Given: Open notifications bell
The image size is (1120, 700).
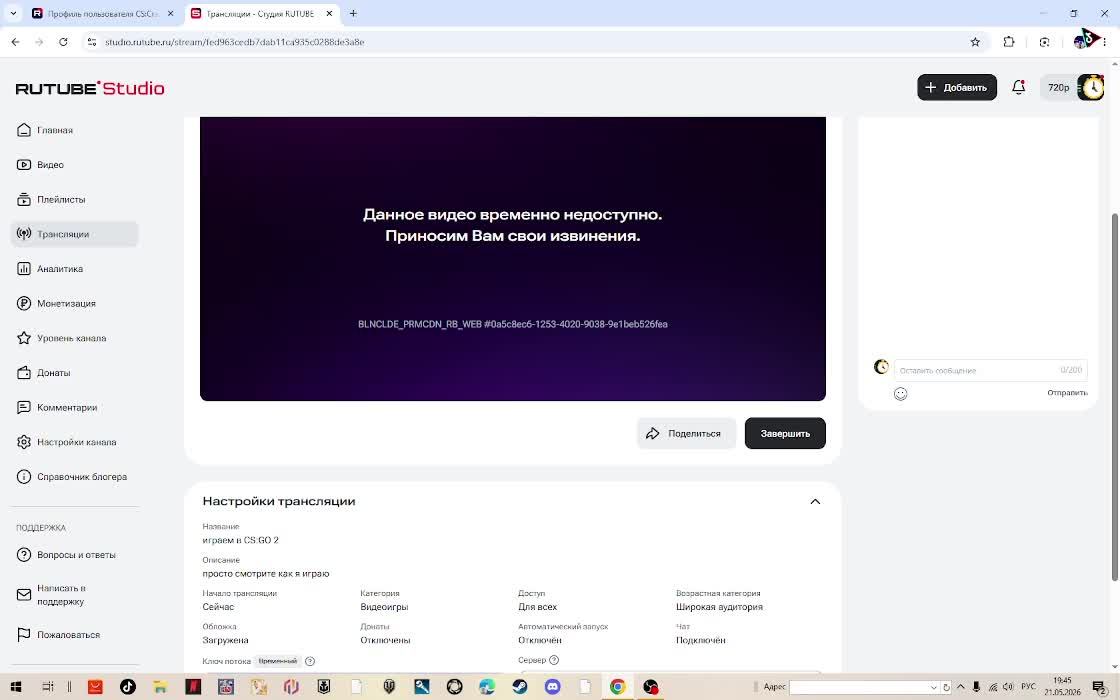Looking at the screenshot, I should [x=1019, y=87].
